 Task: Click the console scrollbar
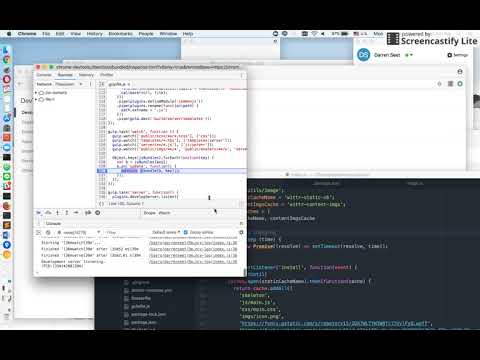(244, 272)
